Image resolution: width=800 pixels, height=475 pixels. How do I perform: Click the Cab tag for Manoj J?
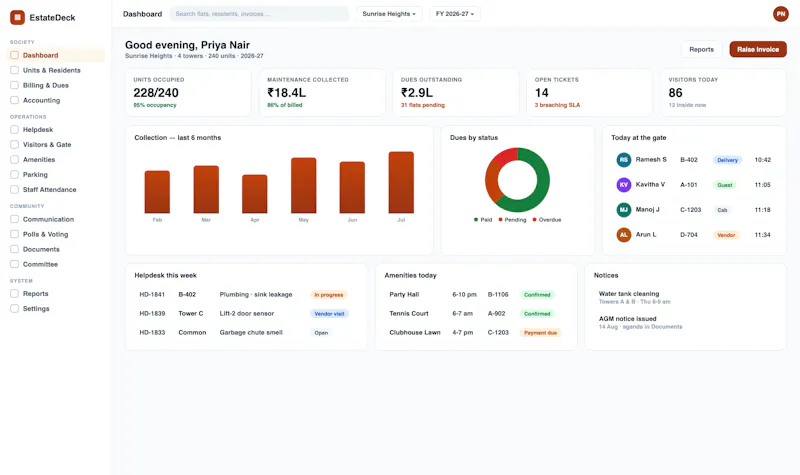point(722,210)
